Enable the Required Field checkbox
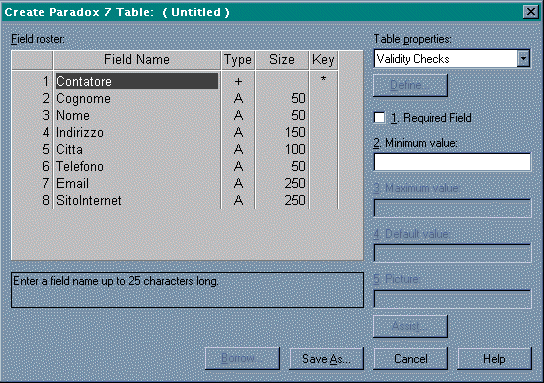 379,118
